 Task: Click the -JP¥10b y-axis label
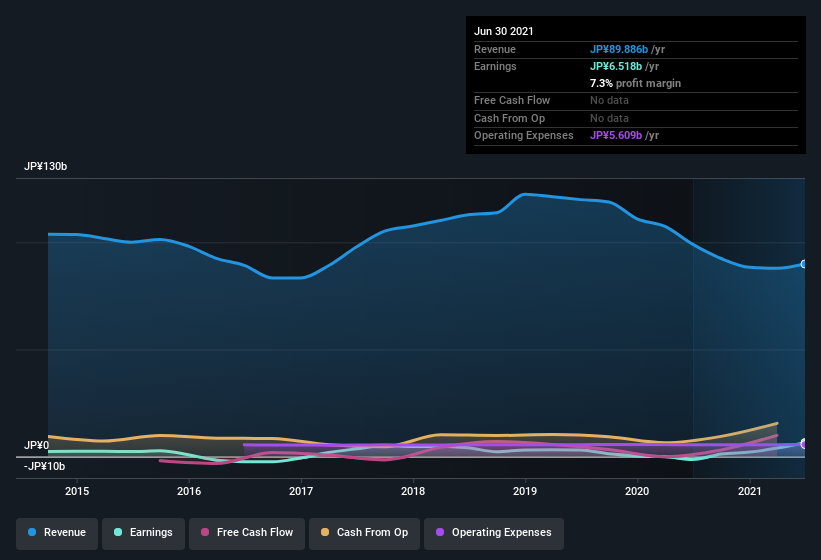coord(45,466)
